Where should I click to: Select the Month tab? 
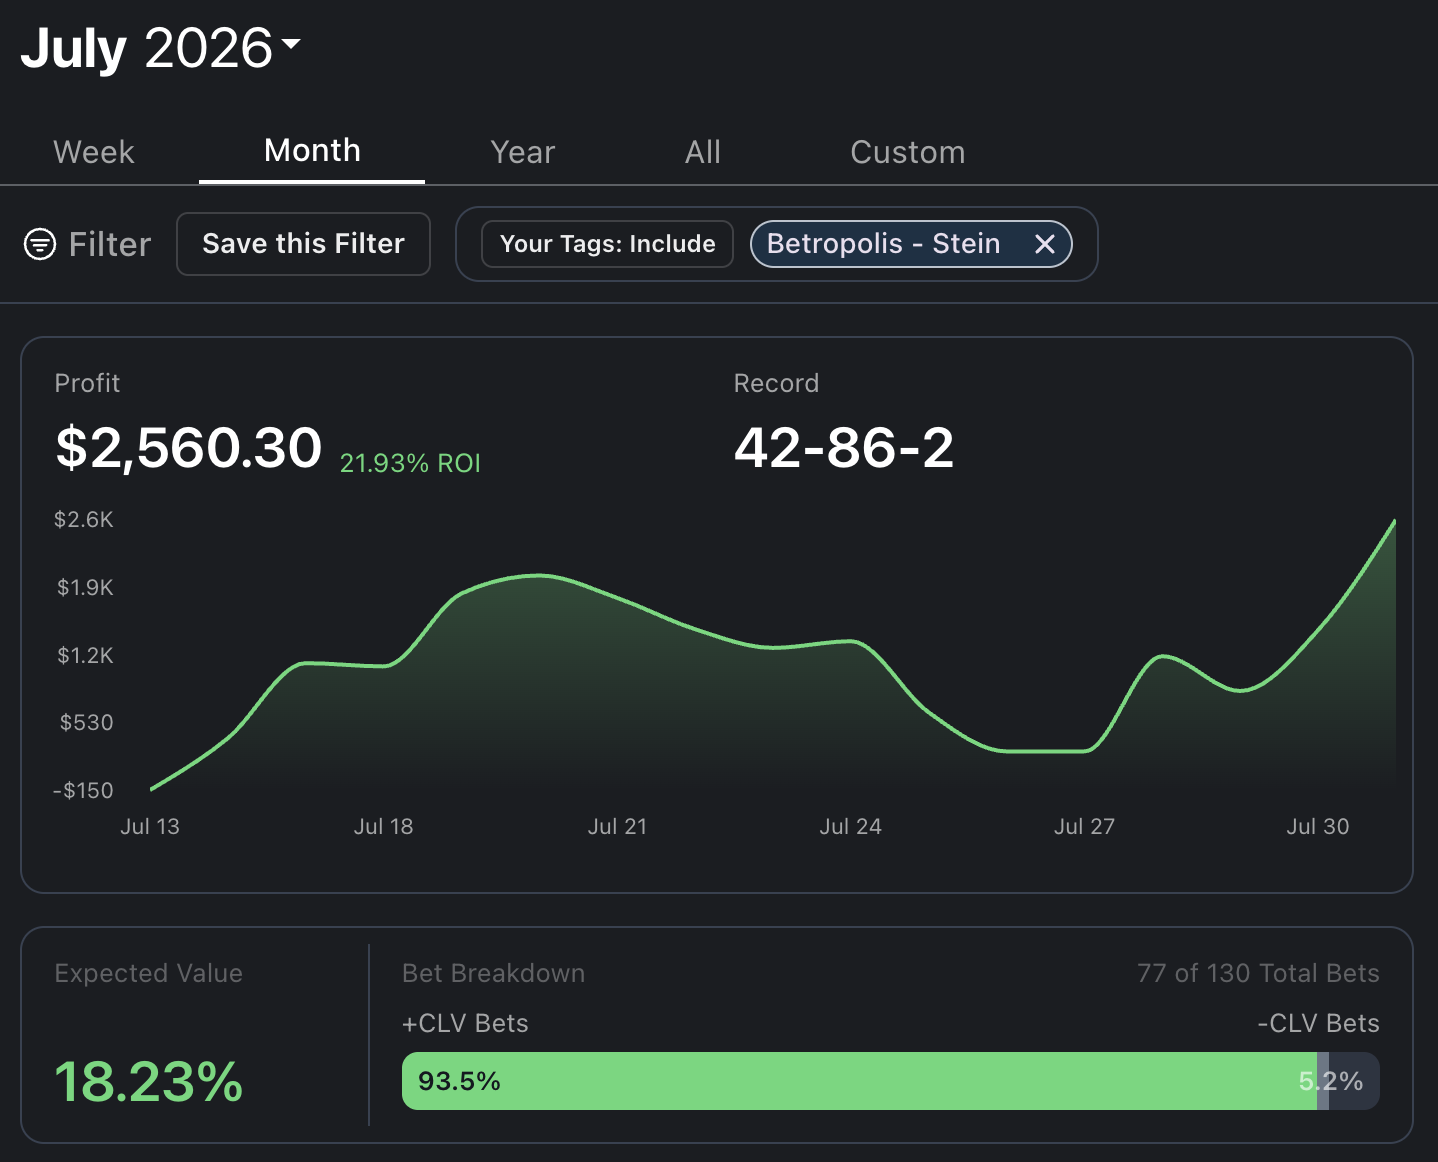312,151
